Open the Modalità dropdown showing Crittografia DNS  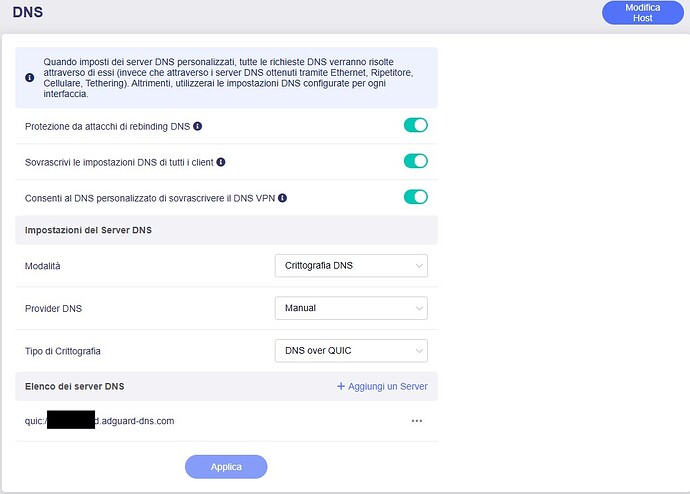[351, 266]
